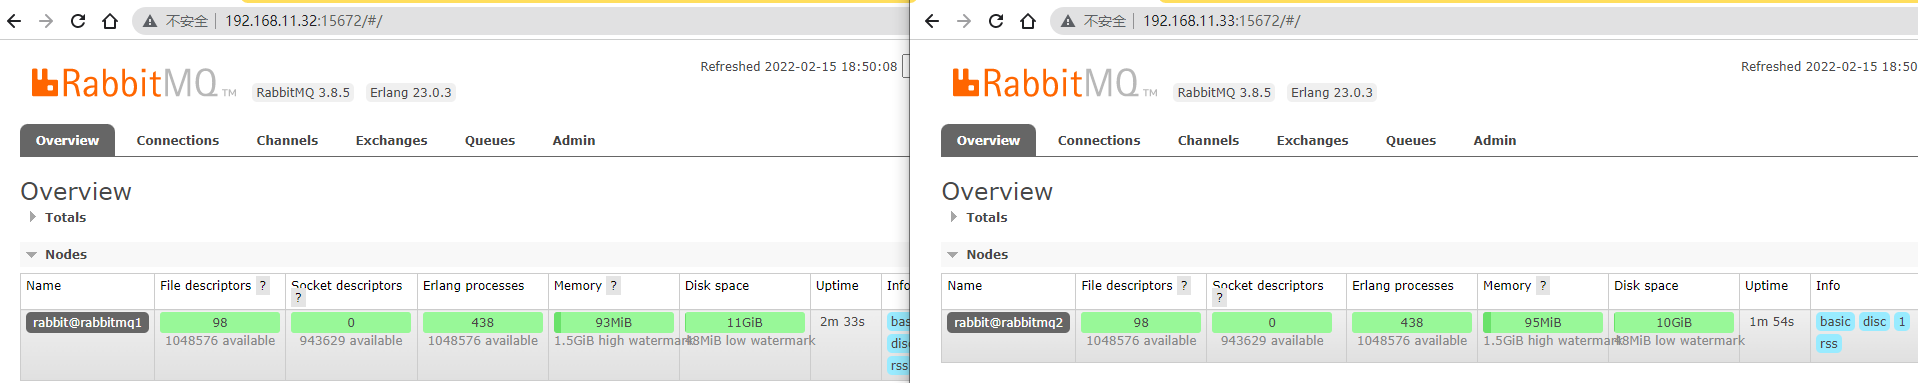Reload the right browser page

(x=996, y=21)
